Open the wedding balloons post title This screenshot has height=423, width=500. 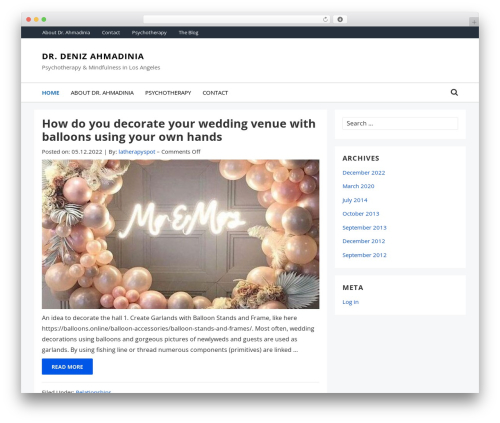point(179,130)
